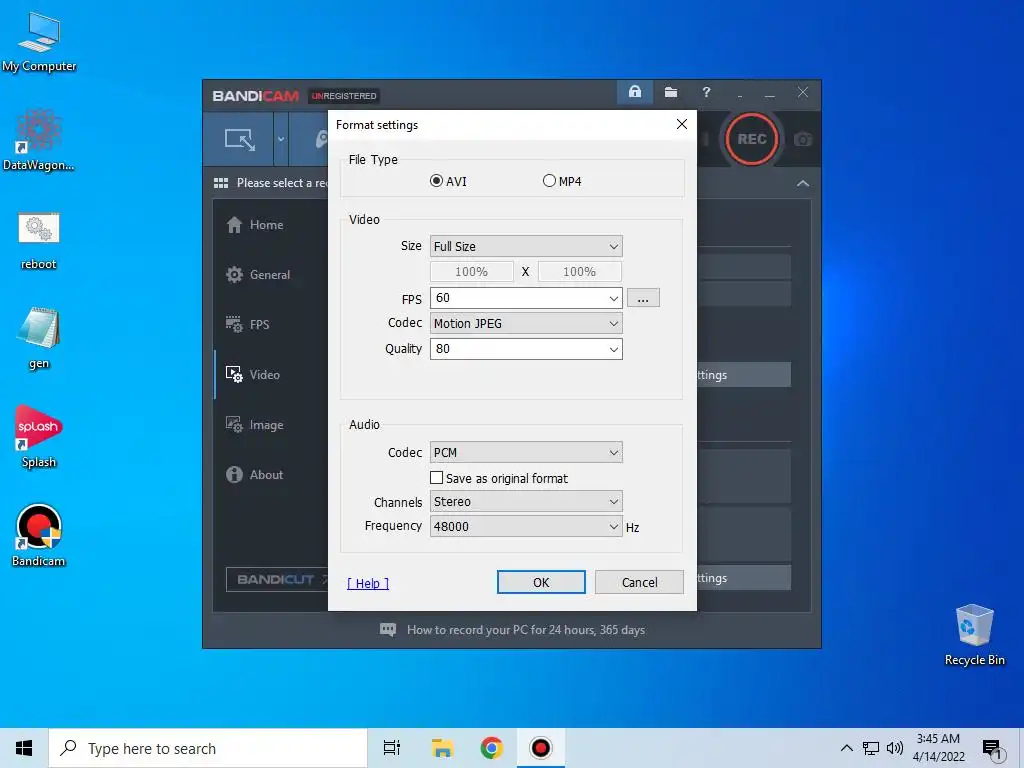Select the AVI file type radio button
This screenshot has height=768, width=1024.
[436, 181]
